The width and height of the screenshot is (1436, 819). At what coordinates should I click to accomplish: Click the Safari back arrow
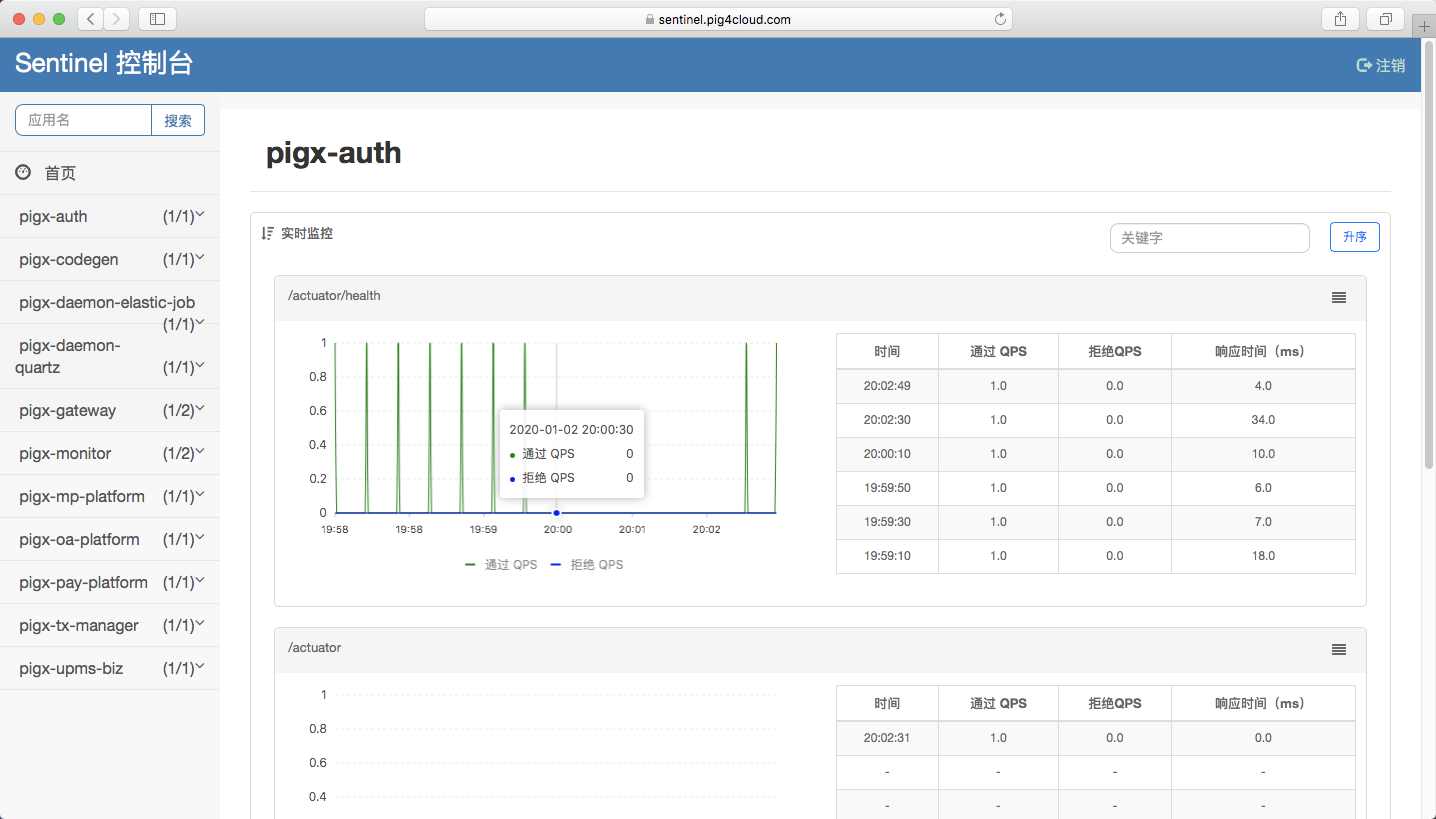91,19
